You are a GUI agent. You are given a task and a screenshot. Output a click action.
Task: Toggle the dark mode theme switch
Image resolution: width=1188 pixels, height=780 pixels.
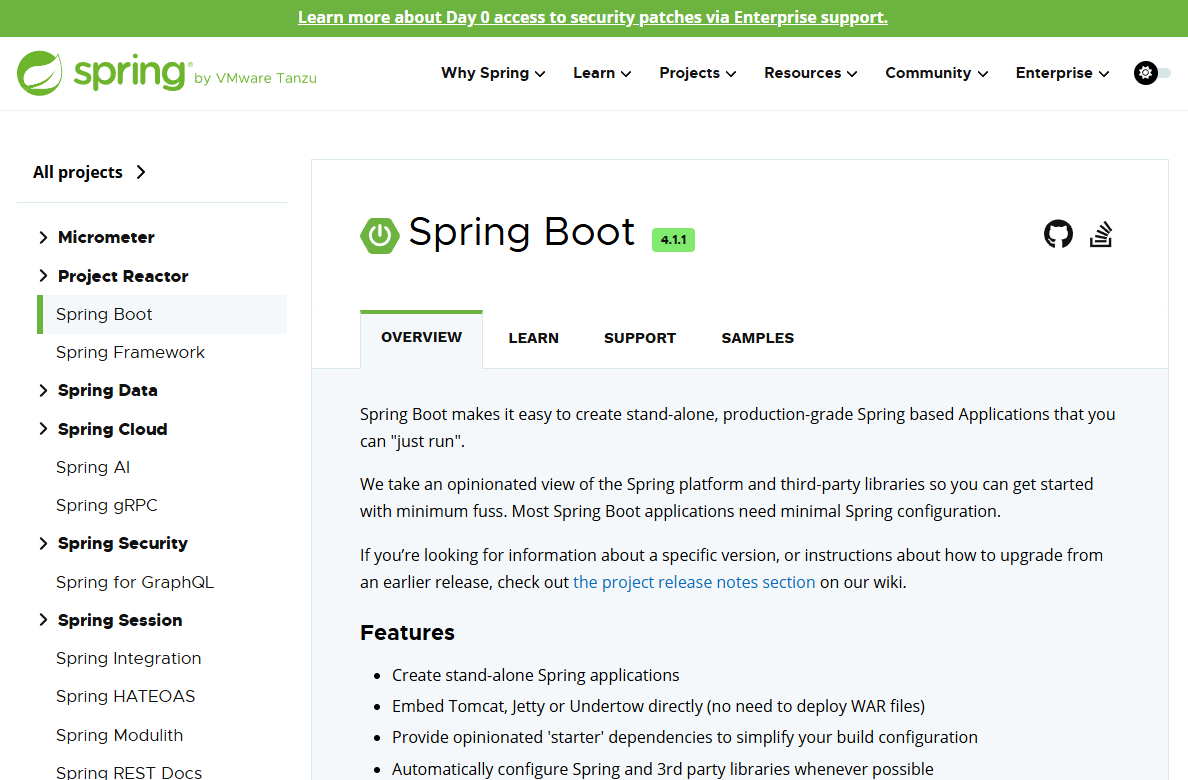(1152, 73)
